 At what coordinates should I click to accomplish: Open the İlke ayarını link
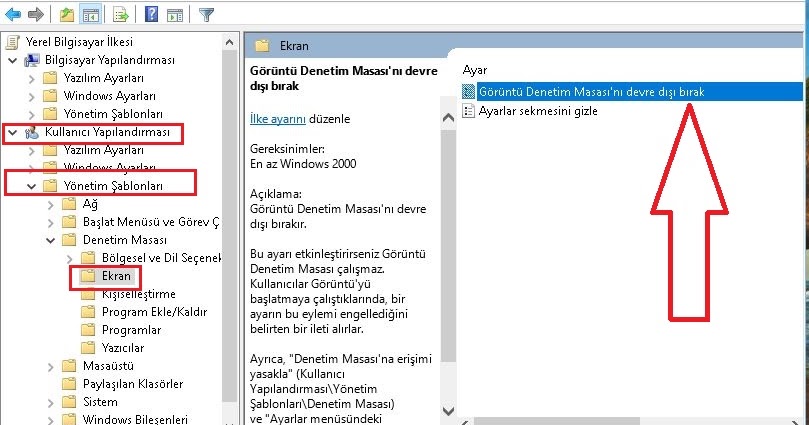point(278,119)
